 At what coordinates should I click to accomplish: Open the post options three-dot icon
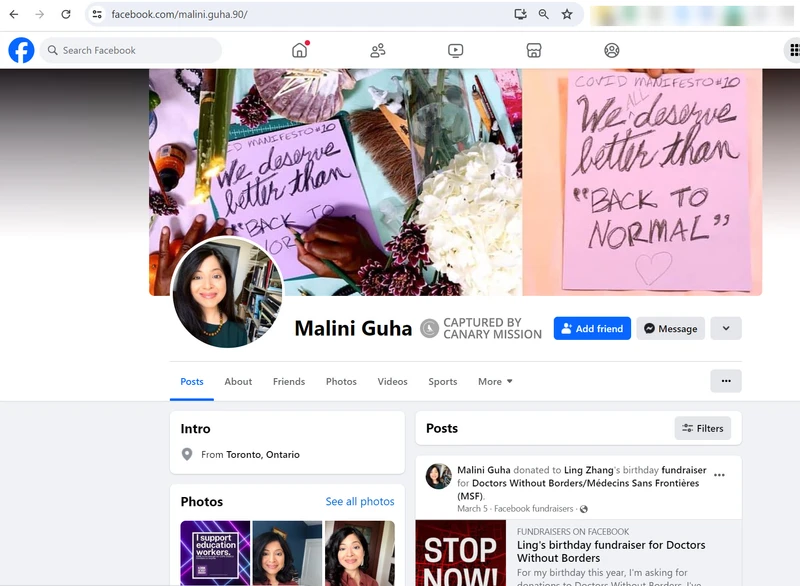[x=719, y=475]
